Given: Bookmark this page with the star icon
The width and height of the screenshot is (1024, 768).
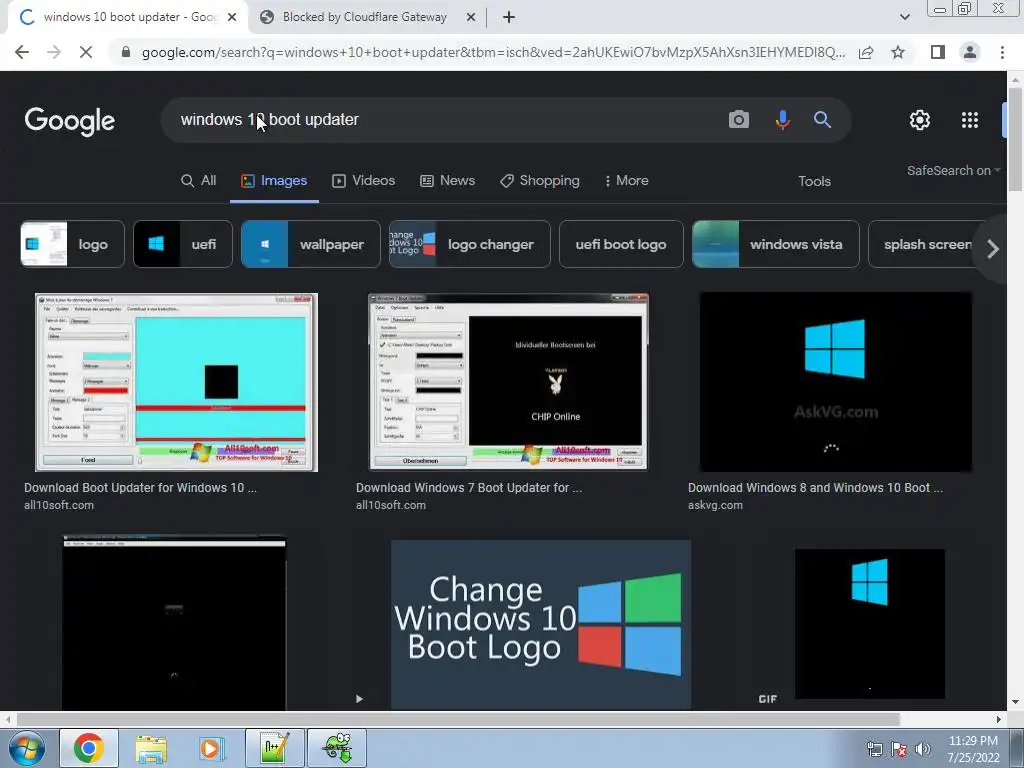Looking at the screenshot, I should (898, 52).
